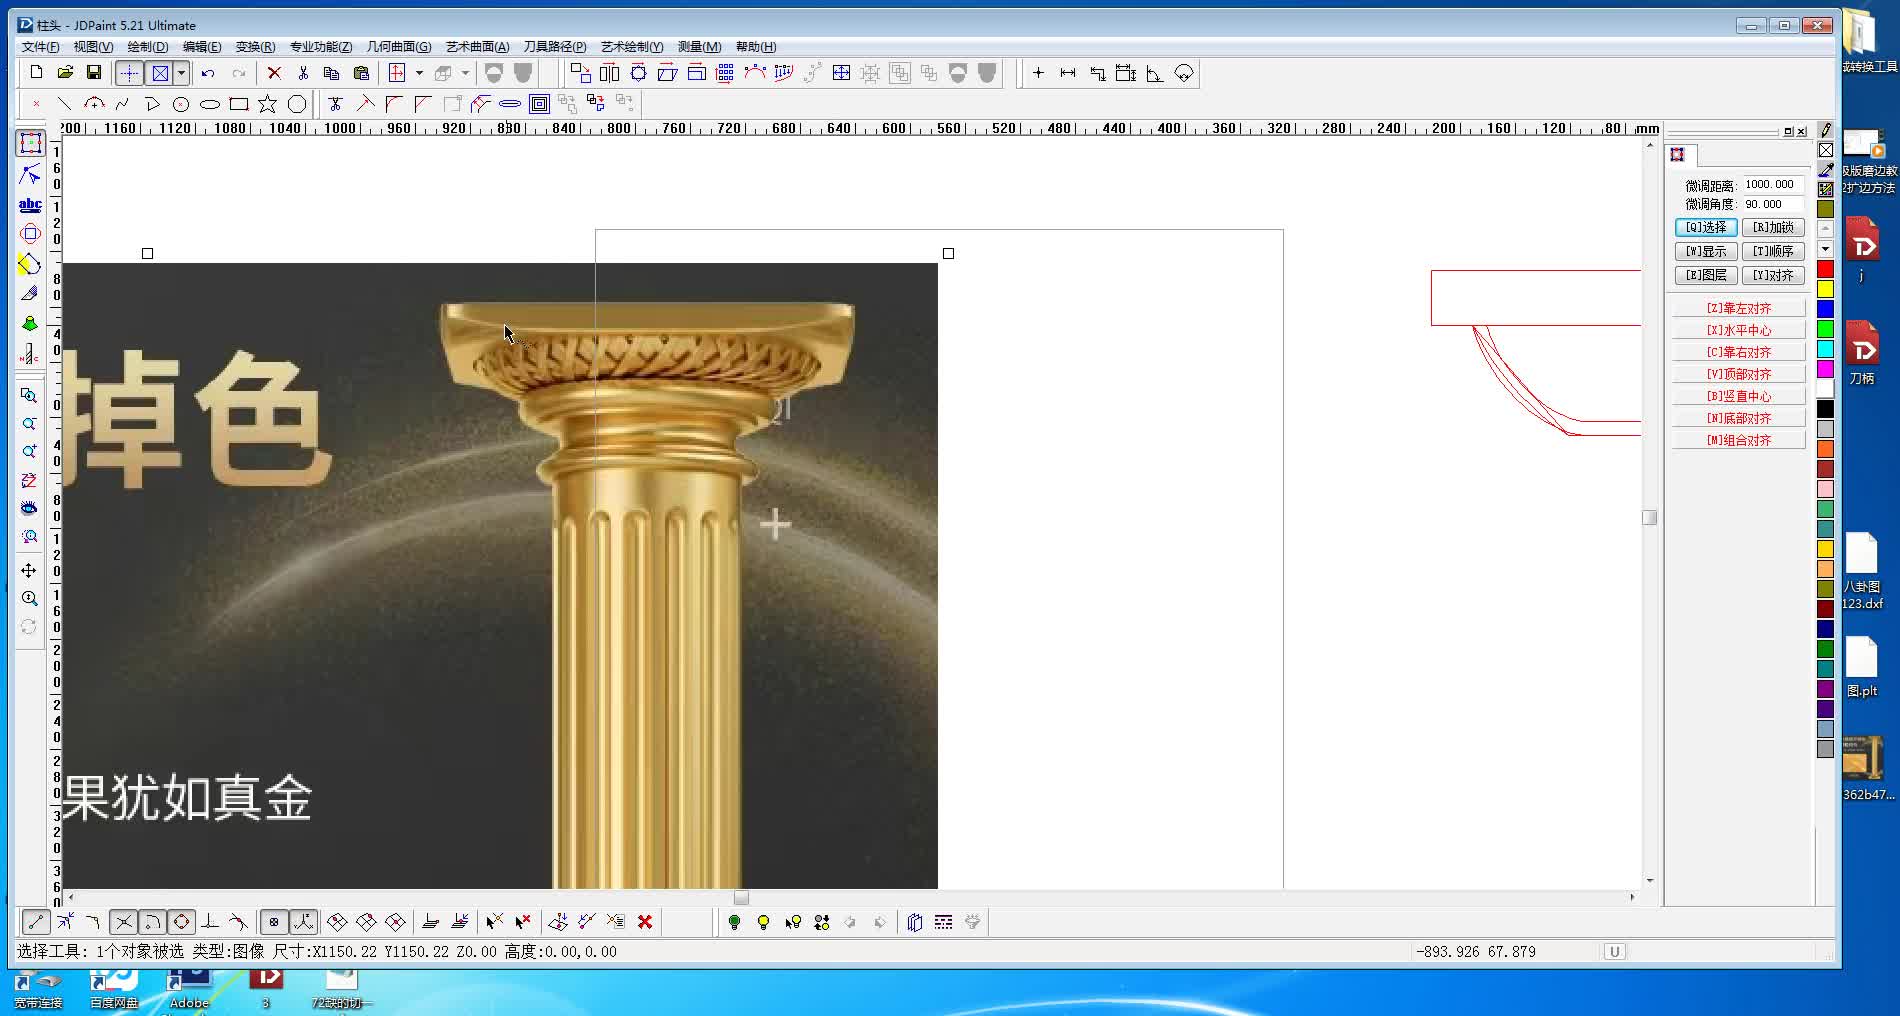The image size is (1900, 1016).
Task: Select the rectangle drawing tool
Action: (239, 103)
